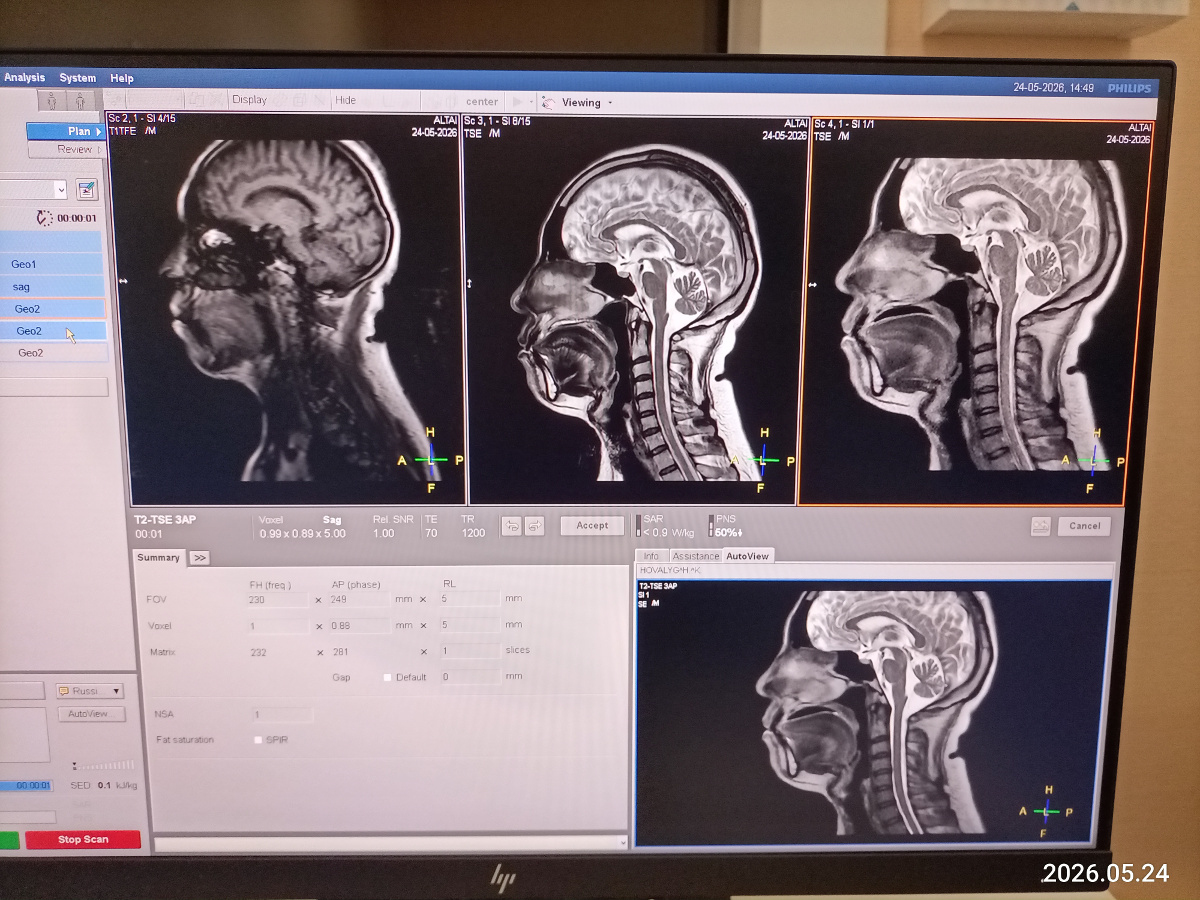Open the Assistance tab
This screenshot has height=900, width=1200.
coord(695,556)
